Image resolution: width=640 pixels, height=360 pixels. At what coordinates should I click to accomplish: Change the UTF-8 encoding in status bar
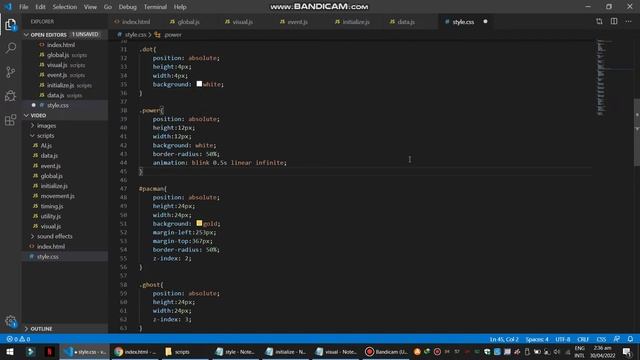click(563, 339)
